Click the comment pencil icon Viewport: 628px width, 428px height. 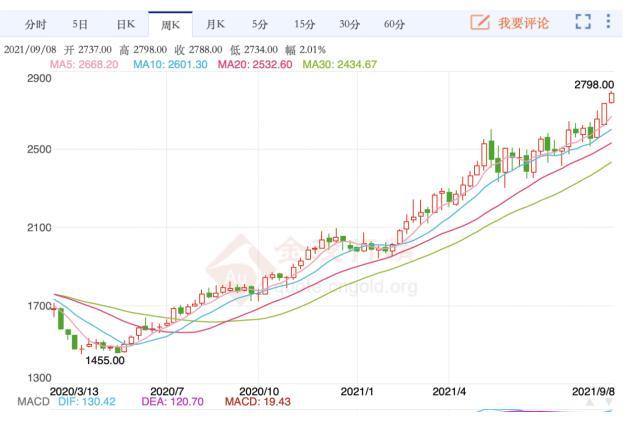click(480, 22)
